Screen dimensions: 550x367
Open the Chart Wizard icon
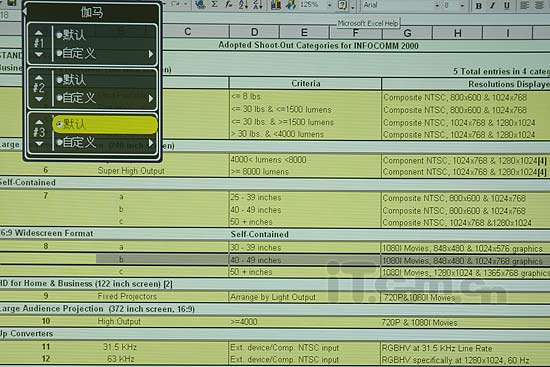click(276, 5)
